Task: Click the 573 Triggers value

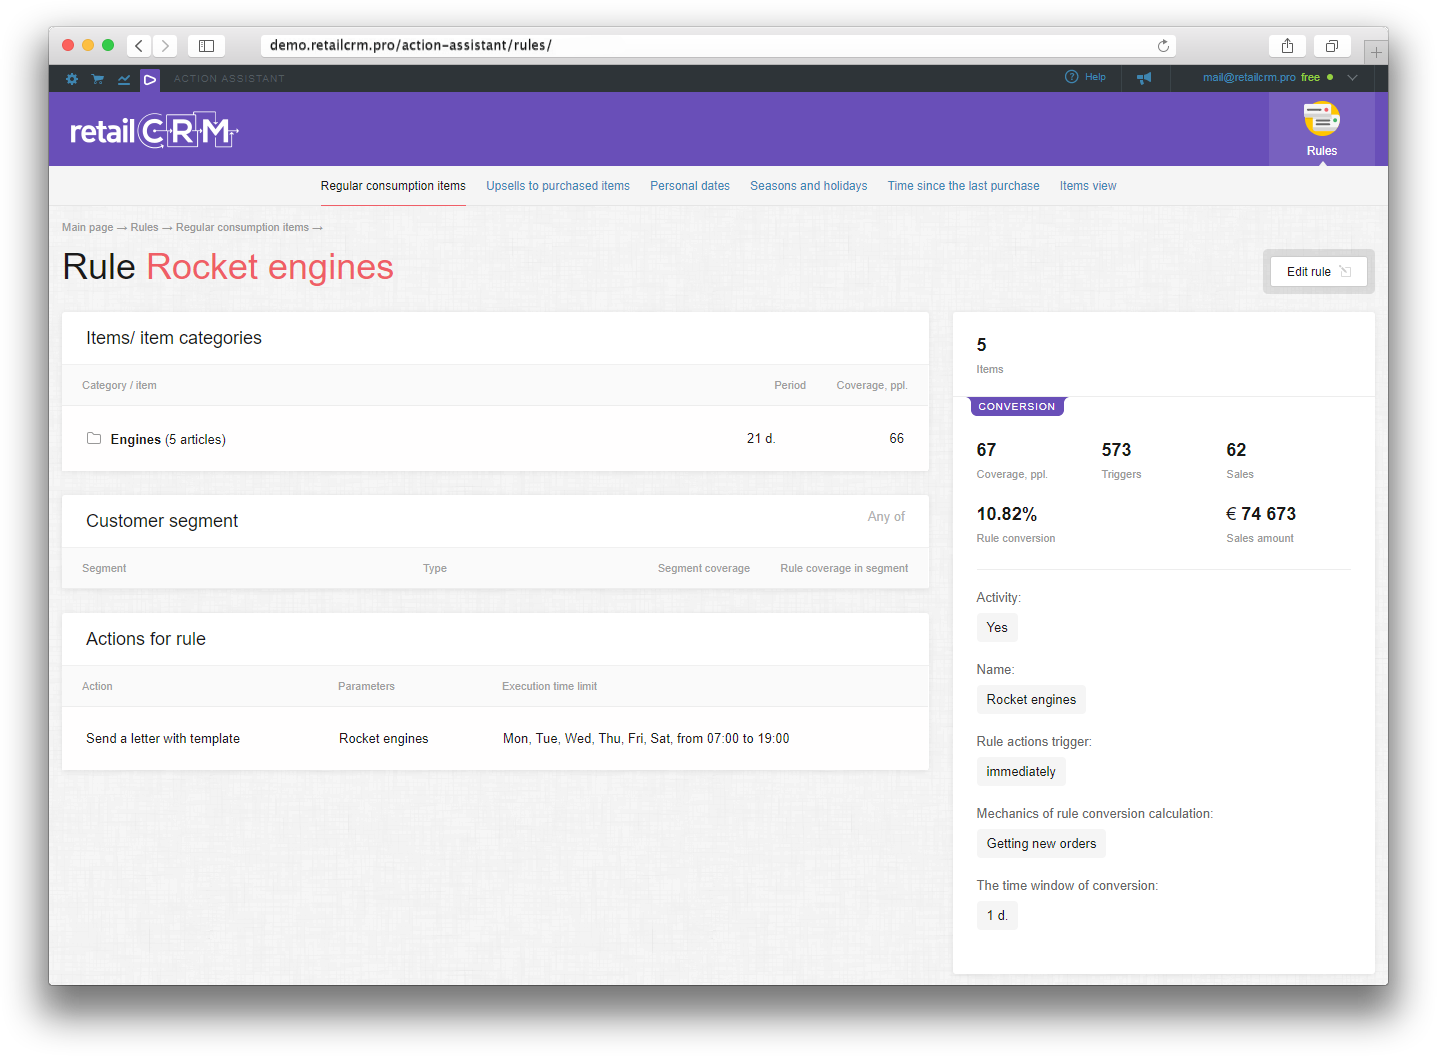Action: 1116,450
